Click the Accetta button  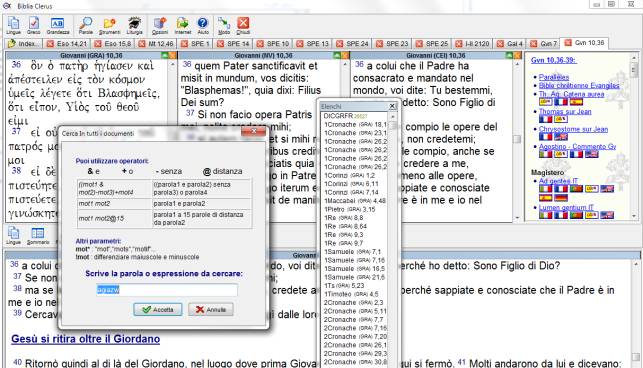(x=158, y=309)
